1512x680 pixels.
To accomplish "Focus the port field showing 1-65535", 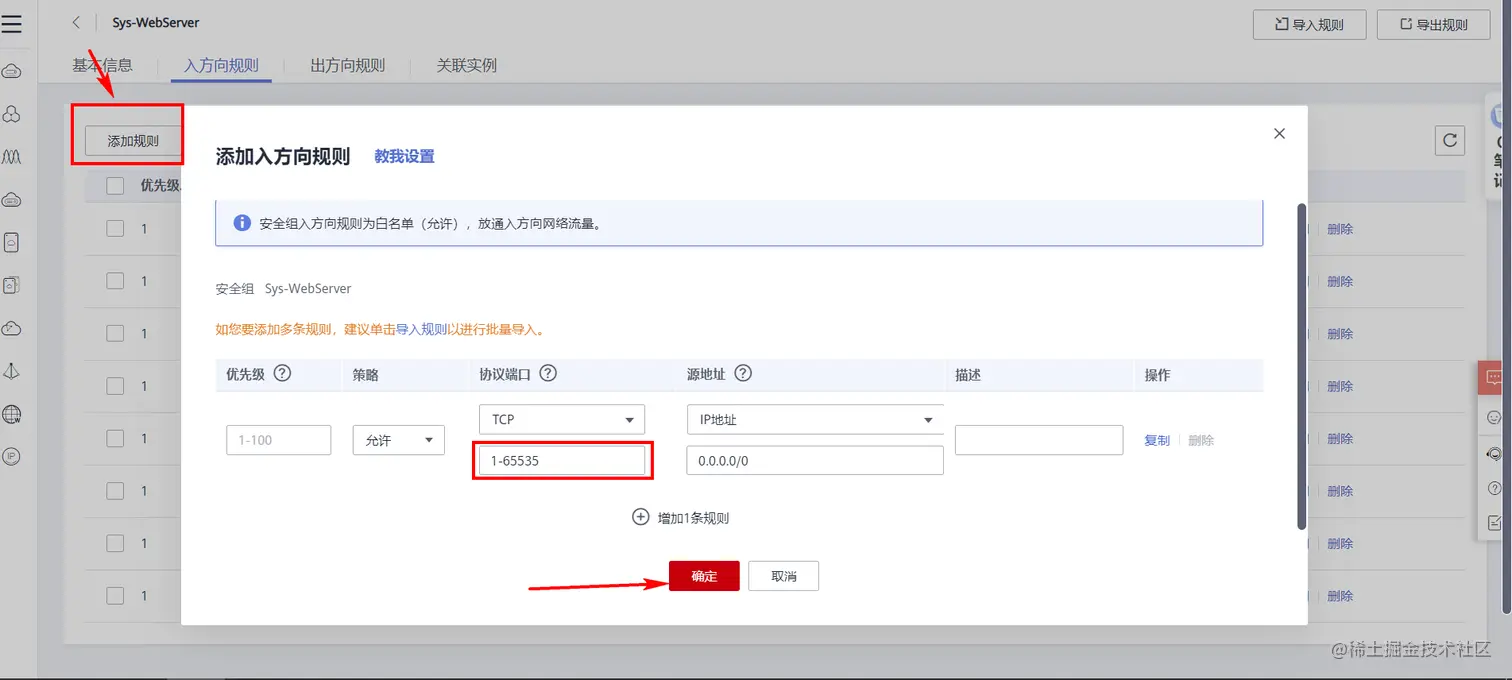I will click(x=562, y=460).
